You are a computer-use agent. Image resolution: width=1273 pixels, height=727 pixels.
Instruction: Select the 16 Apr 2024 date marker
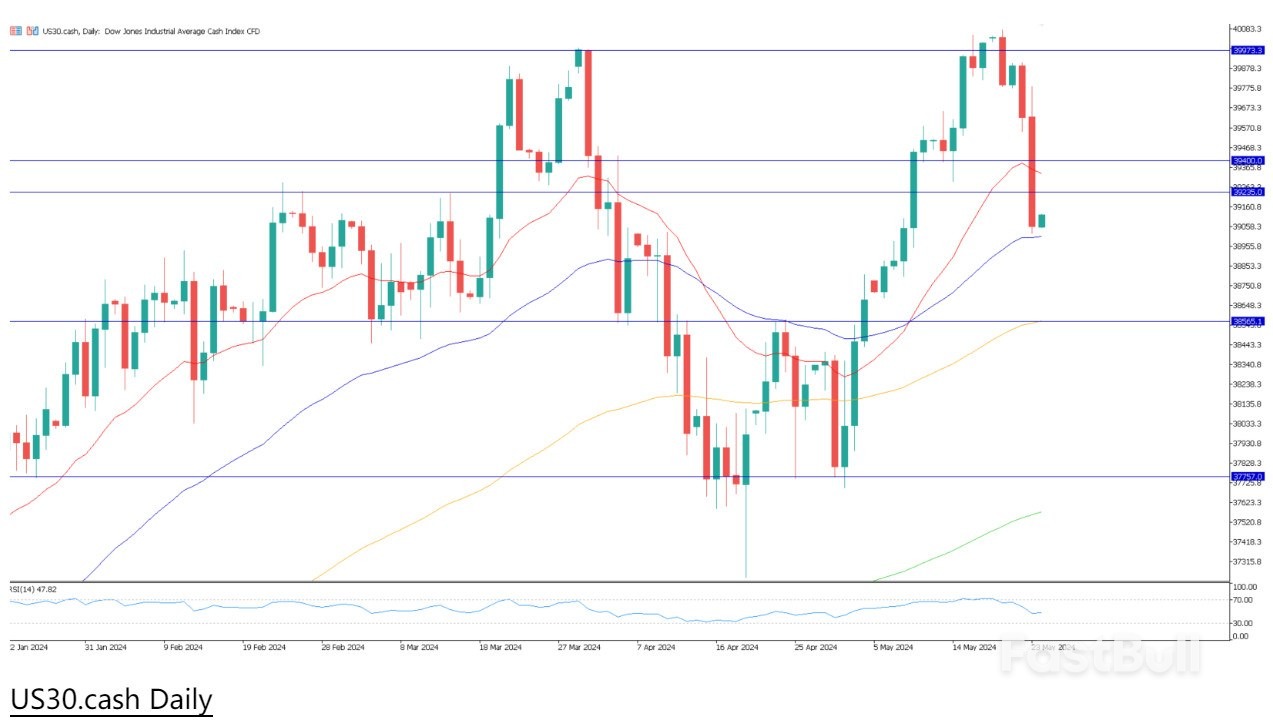736,647
